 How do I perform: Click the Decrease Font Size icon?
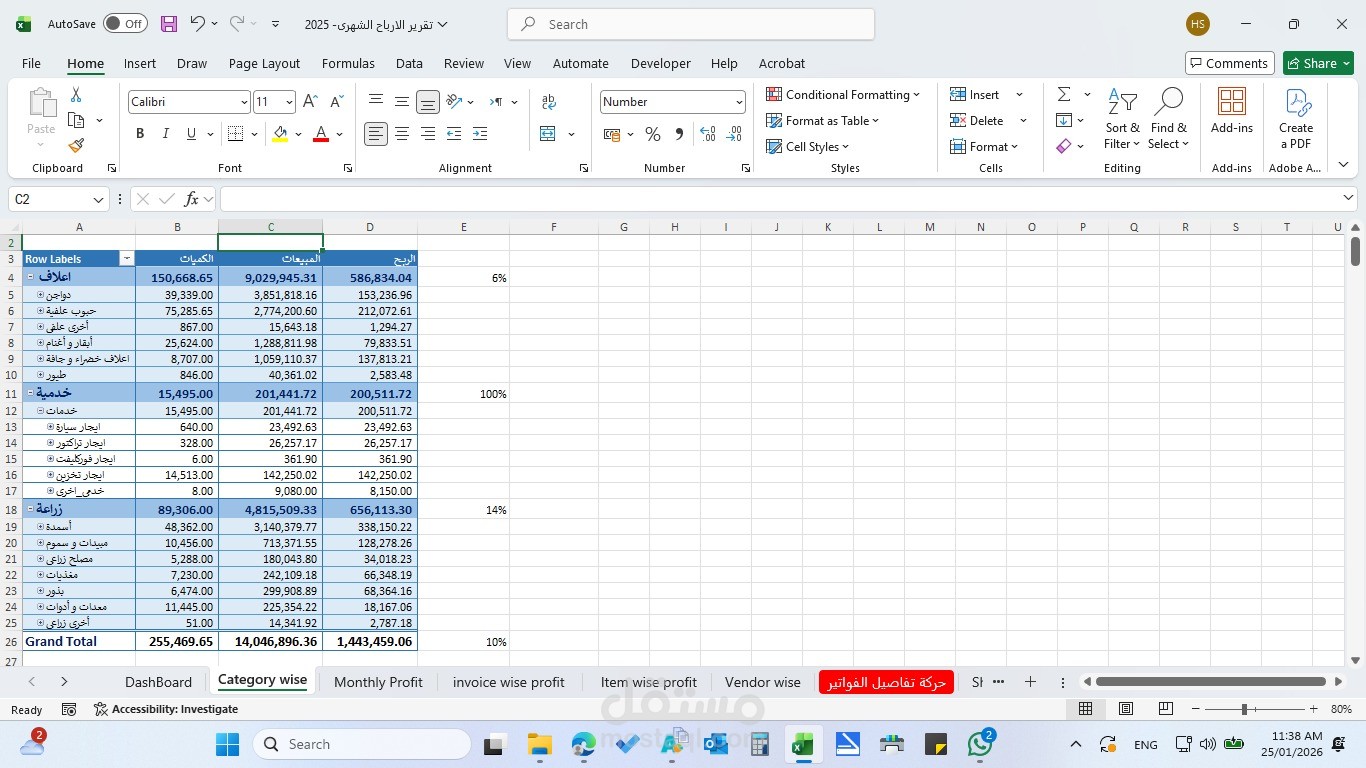pyautogui.click(x=336, y=102)
